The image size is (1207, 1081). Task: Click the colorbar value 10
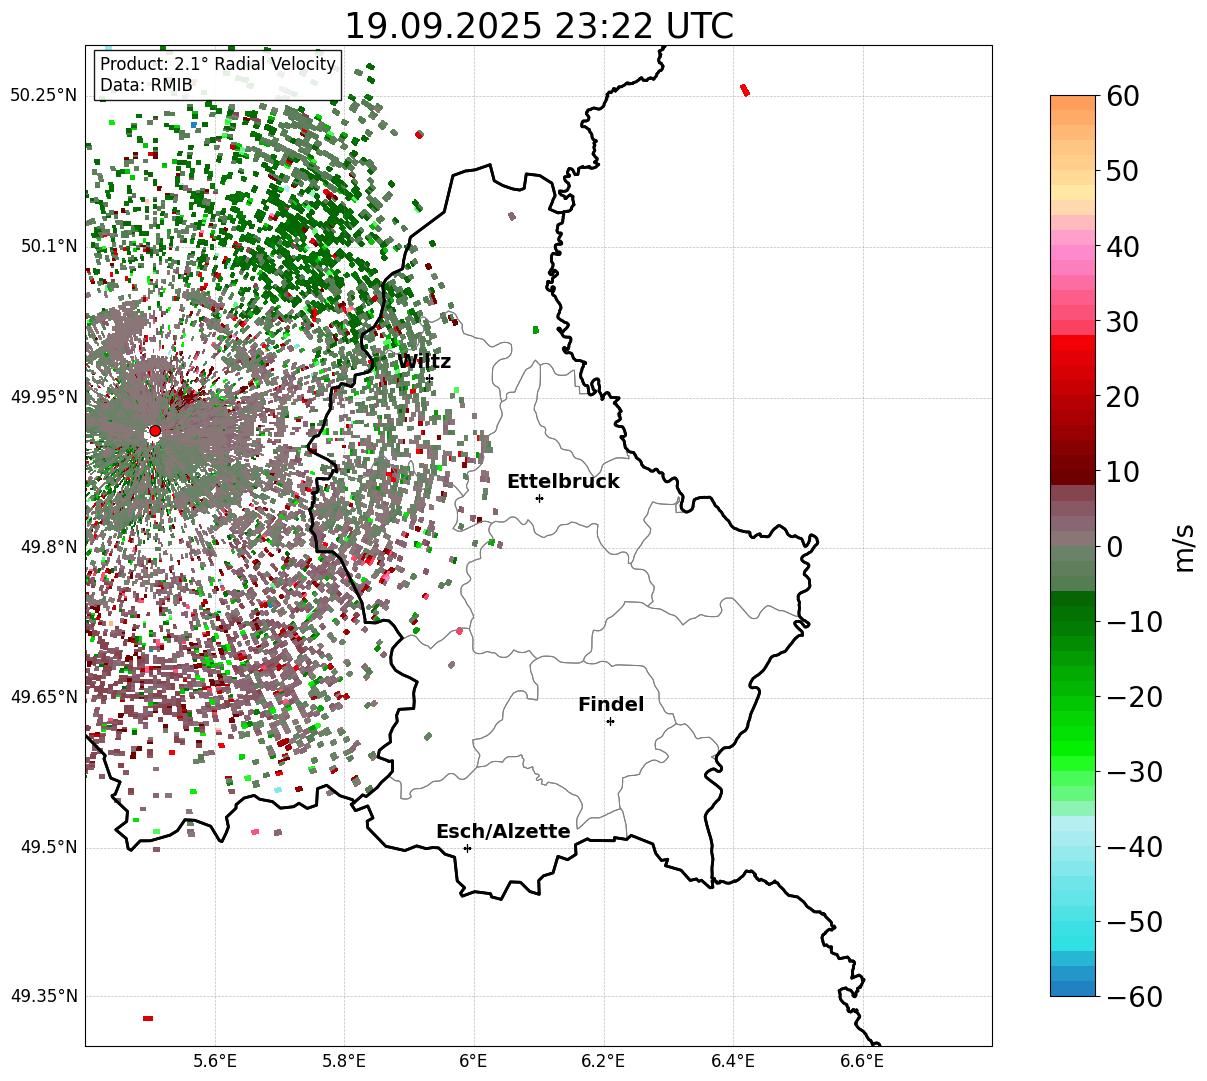[x=1121, y=471]
